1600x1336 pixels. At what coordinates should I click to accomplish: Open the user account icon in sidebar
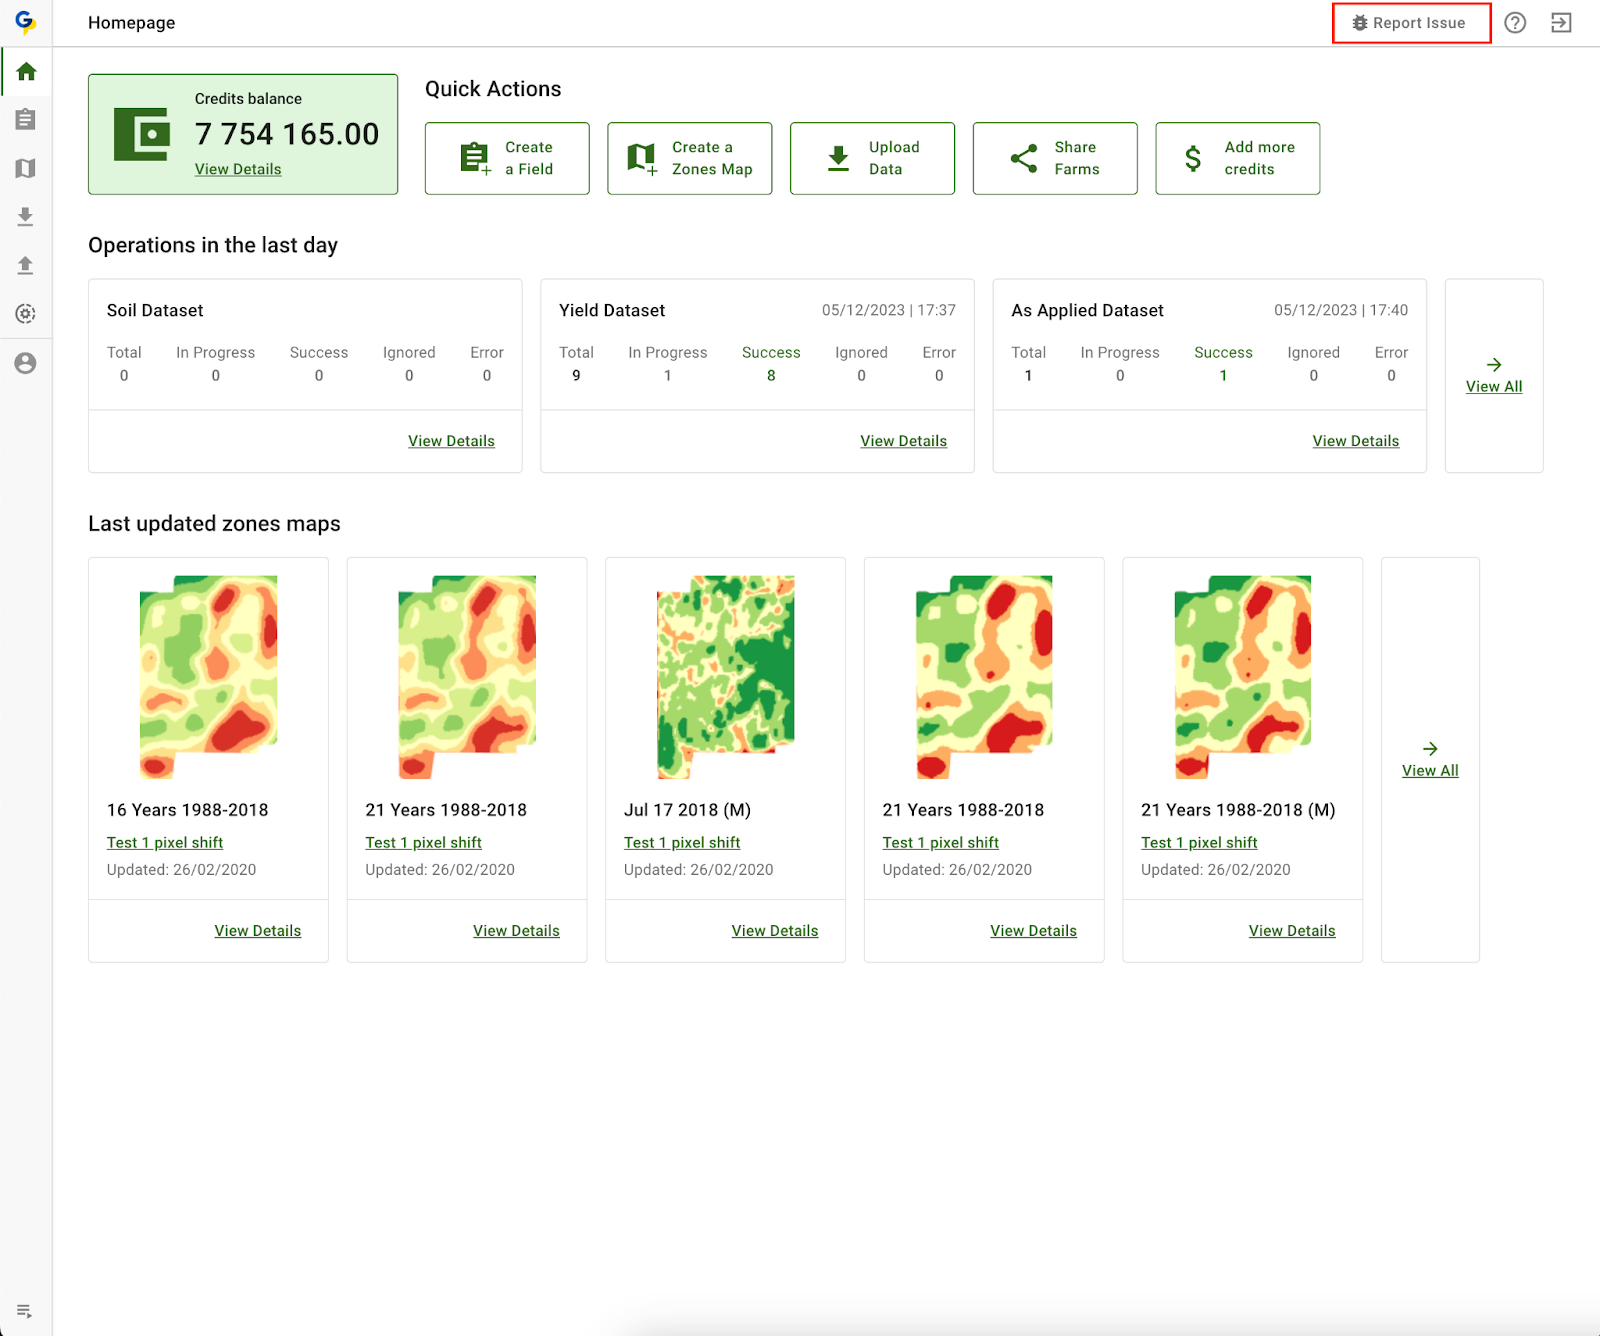[26, 363]
